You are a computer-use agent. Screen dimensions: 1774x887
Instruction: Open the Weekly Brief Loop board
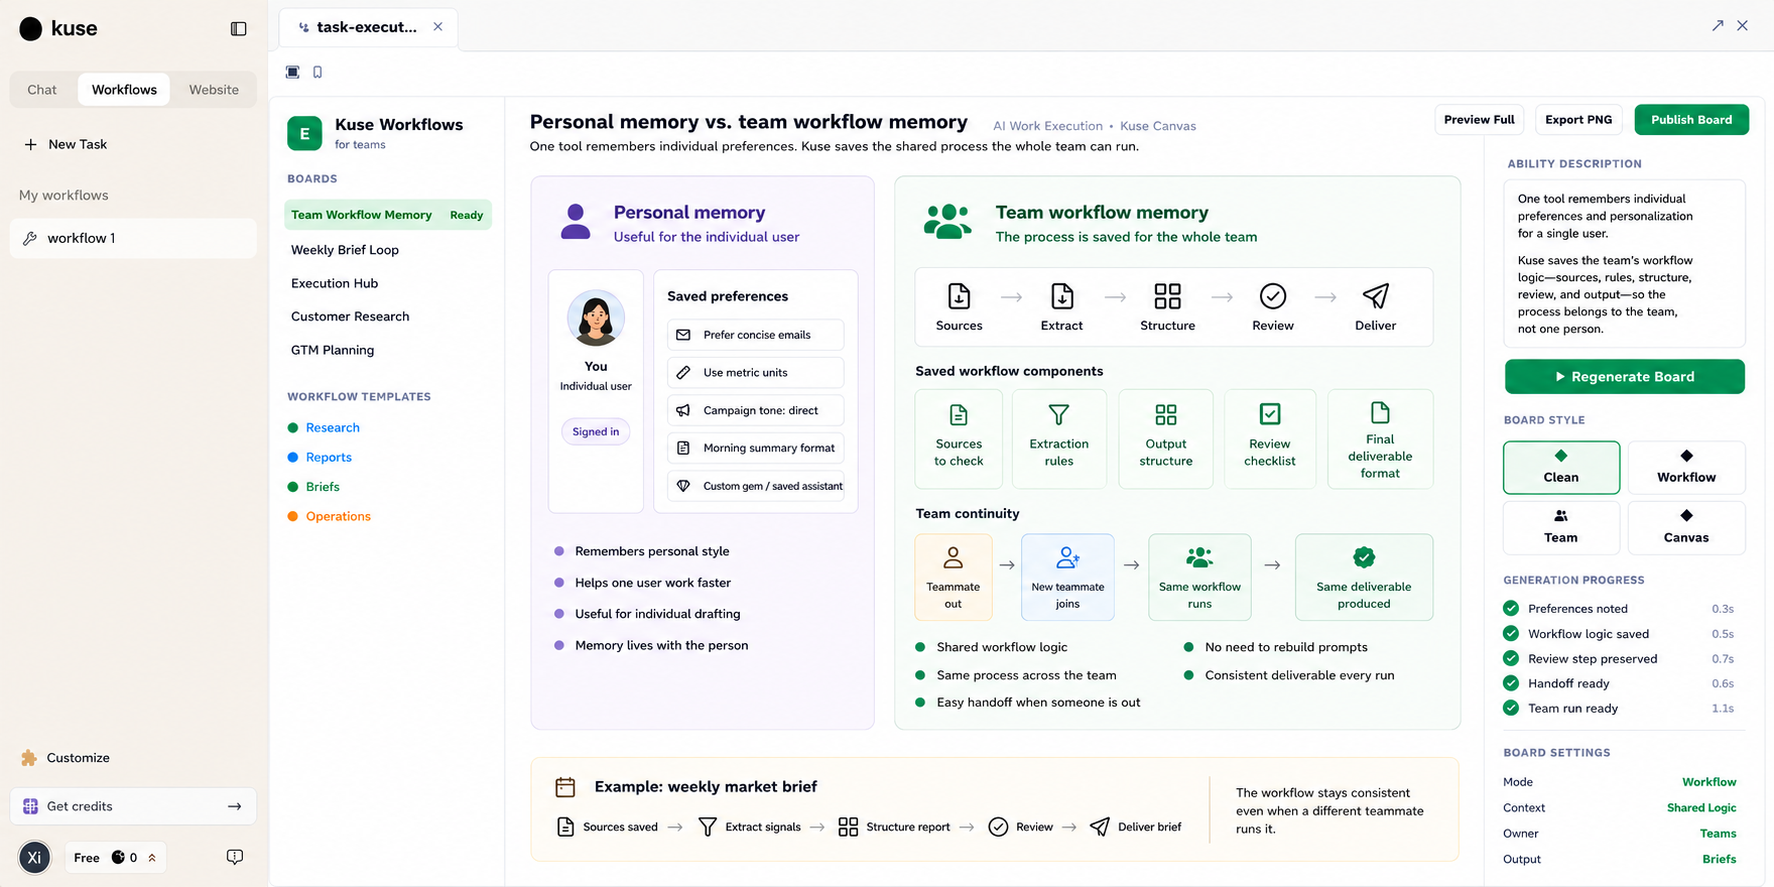[x=345, y=250]
